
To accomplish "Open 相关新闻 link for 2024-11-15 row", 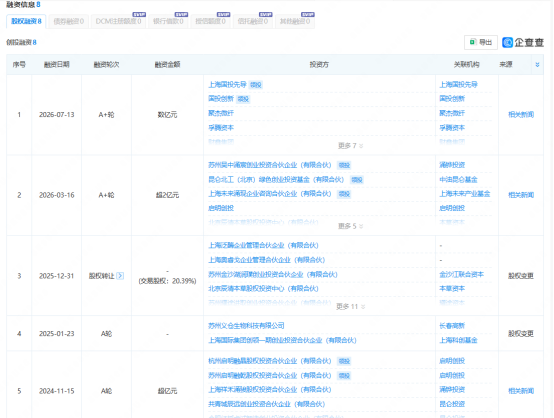I will click(521, 391).
